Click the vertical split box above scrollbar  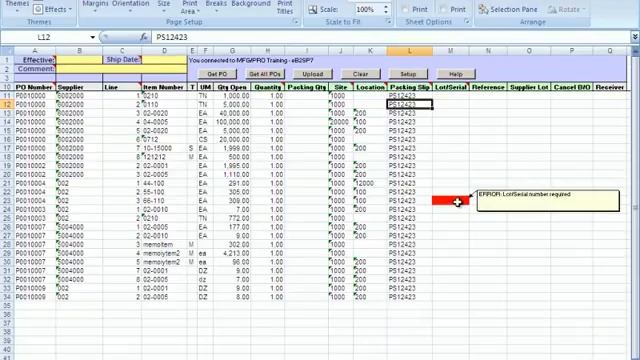(x=636, y=46)
